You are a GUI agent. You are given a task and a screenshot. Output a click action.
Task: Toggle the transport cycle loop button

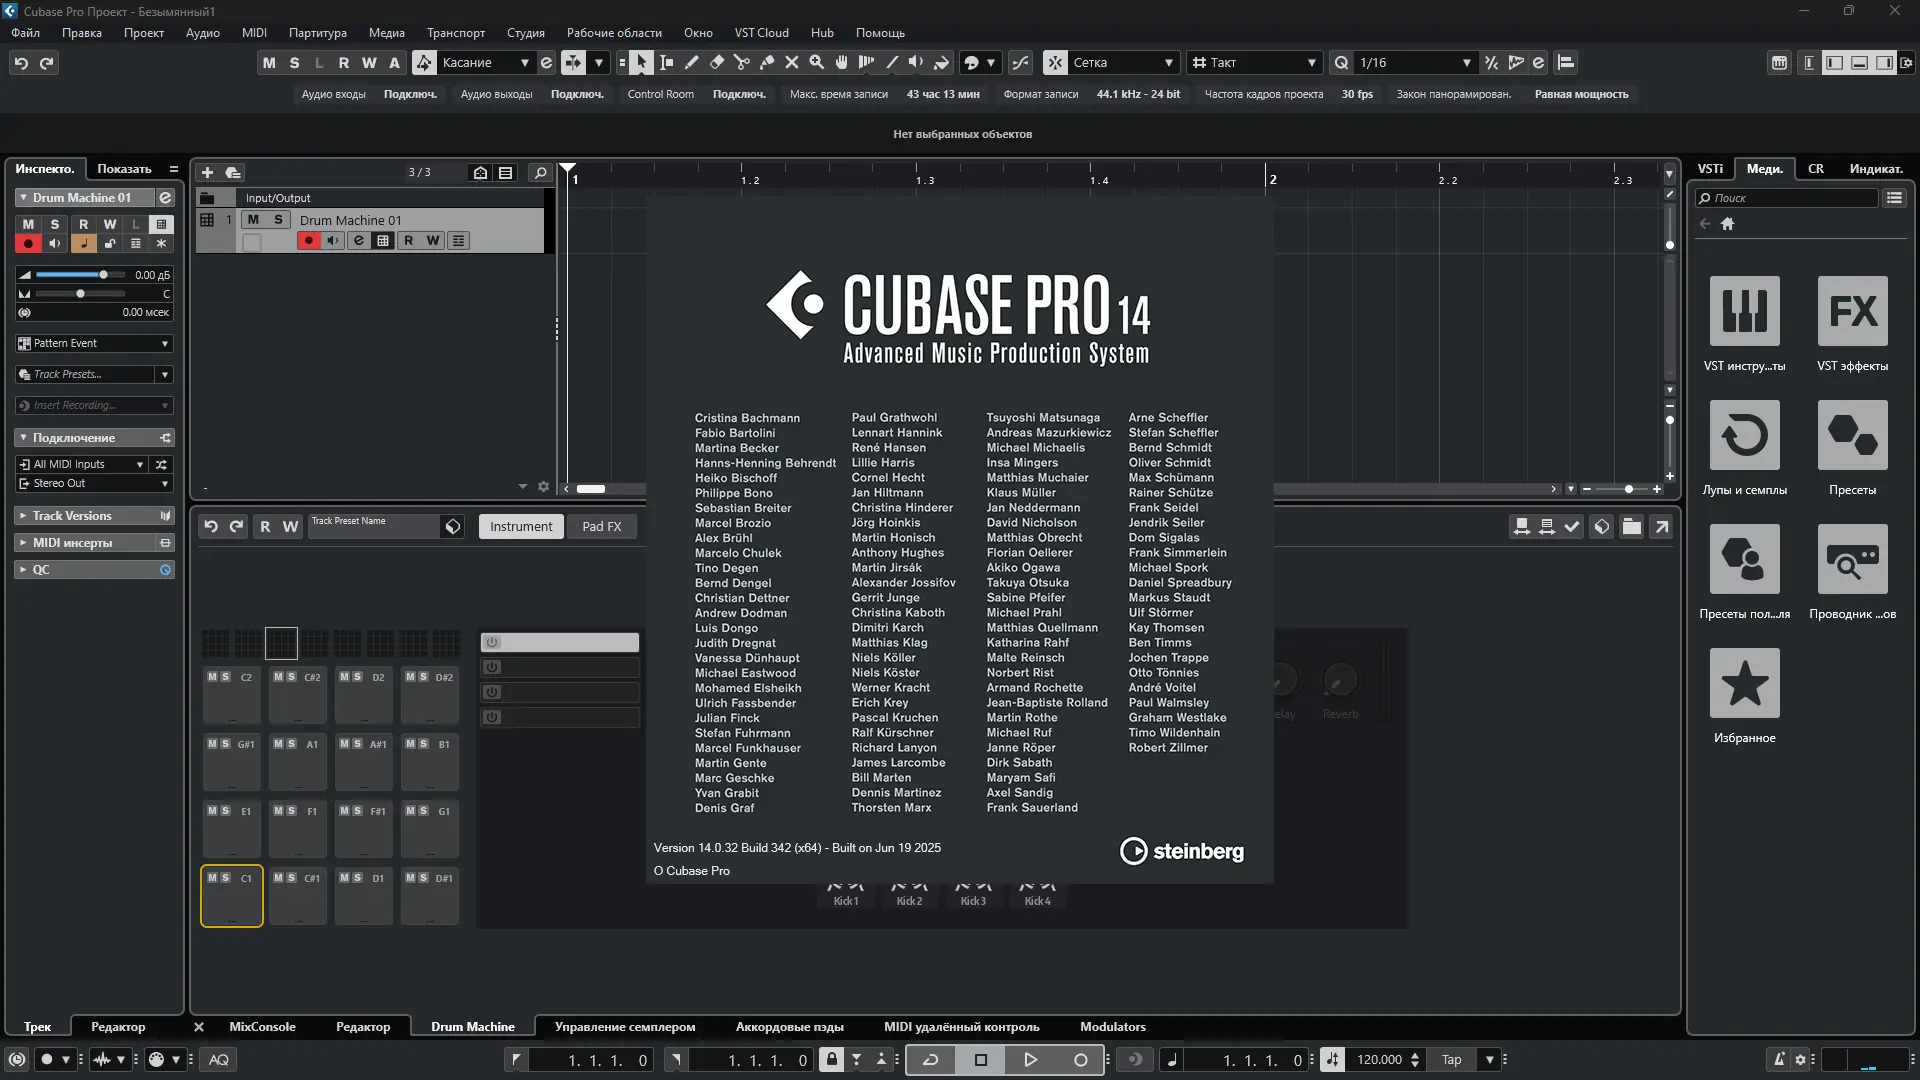click(930, 1060)
